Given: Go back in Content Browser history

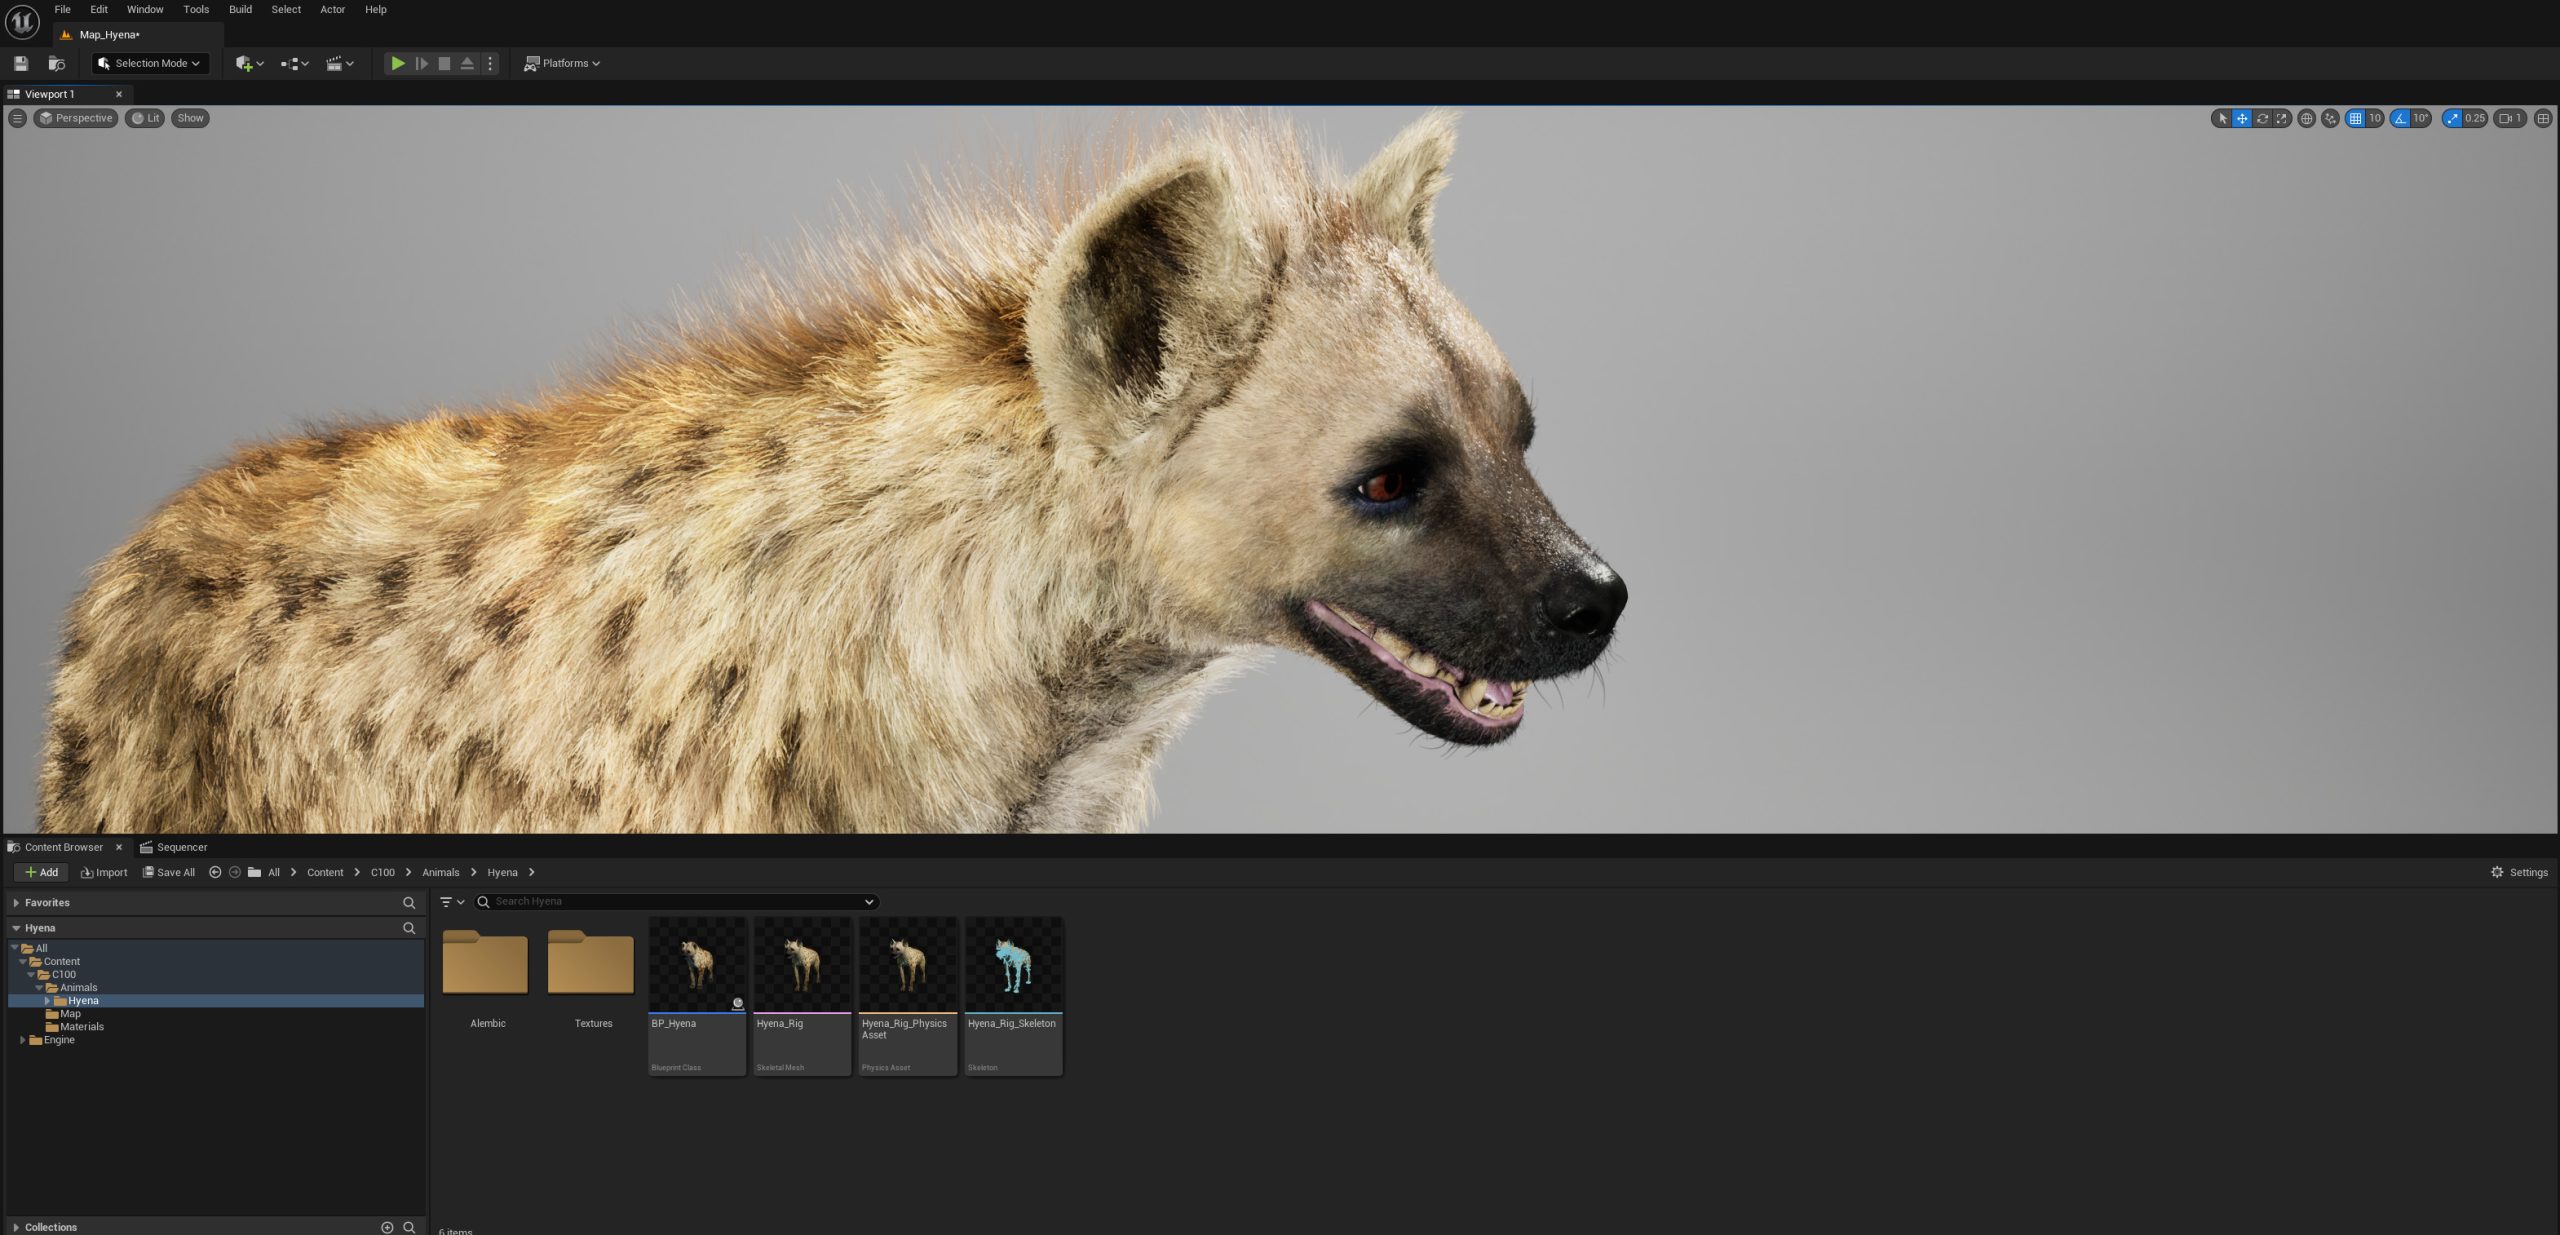Looking at the screenshot, I should pos(215,872).
